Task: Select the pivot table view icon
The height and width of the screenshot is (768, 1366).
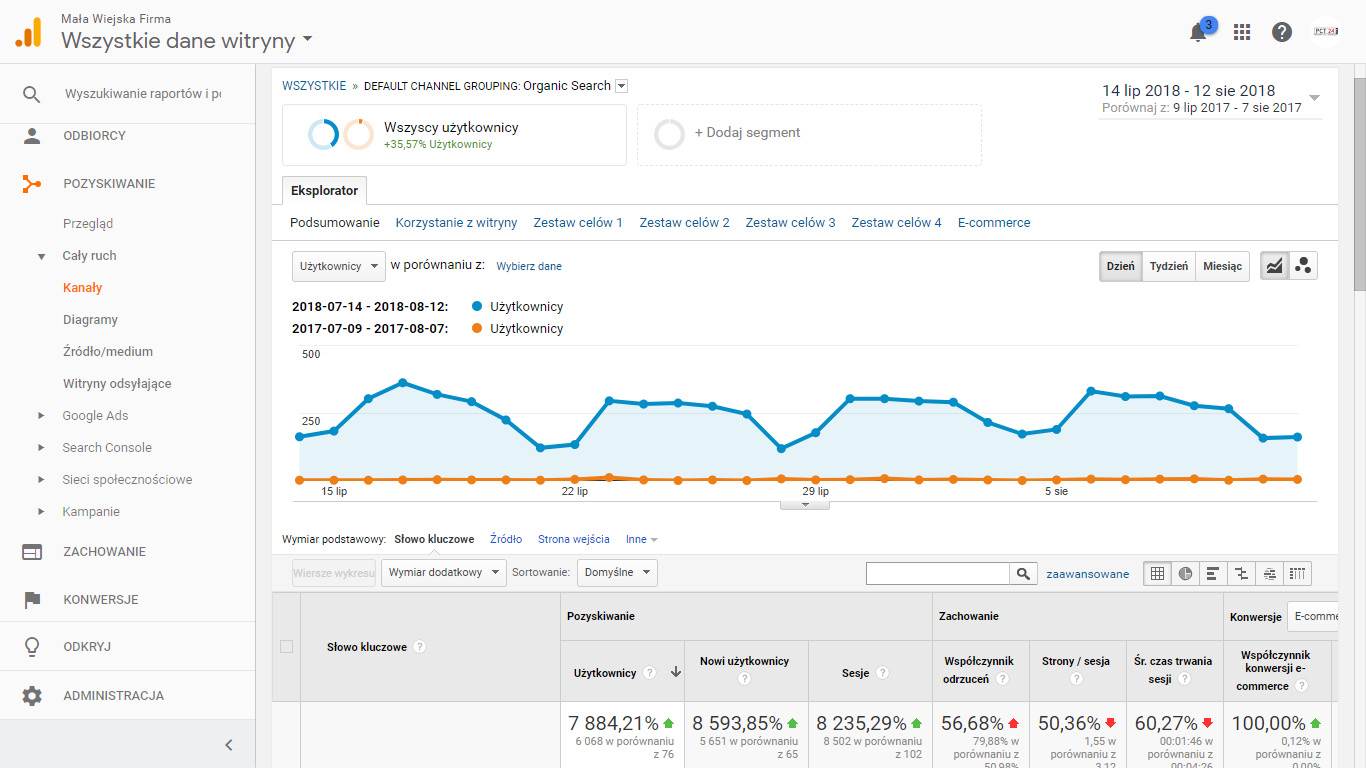Action: [x=1297, y=574]
